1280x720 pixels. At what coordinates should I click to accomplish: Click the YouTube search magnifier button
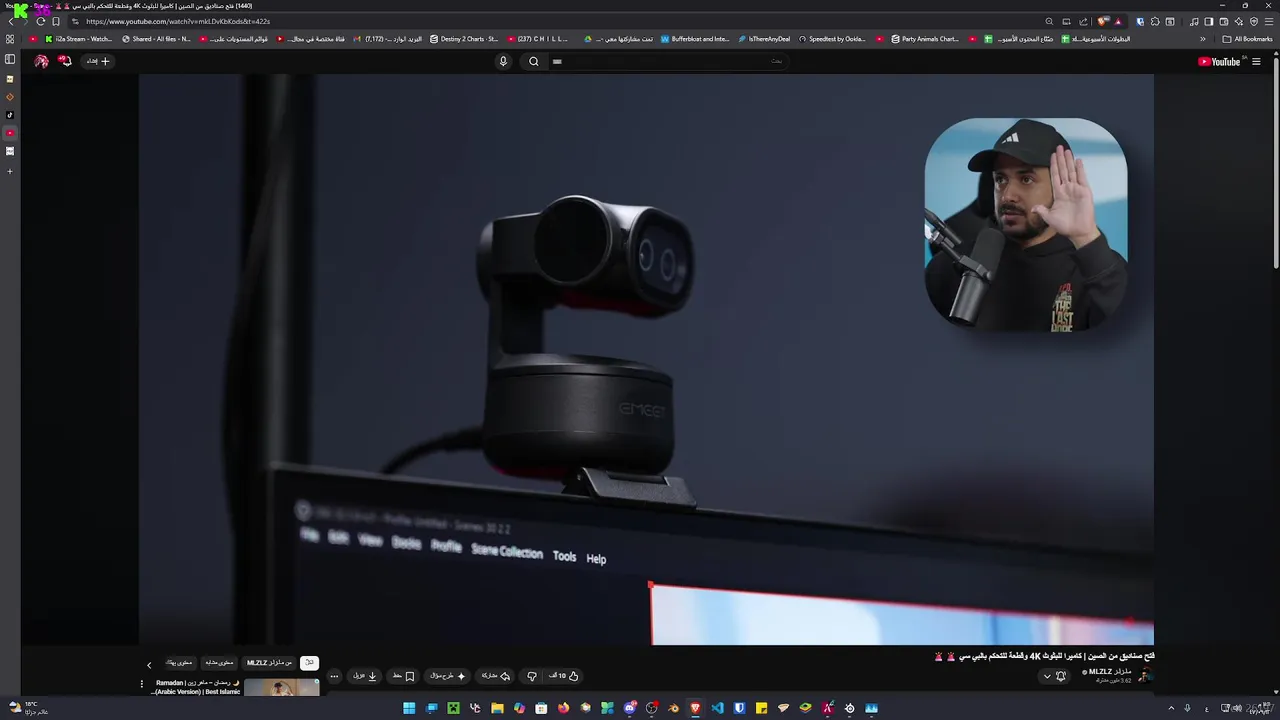coord(534,61)
